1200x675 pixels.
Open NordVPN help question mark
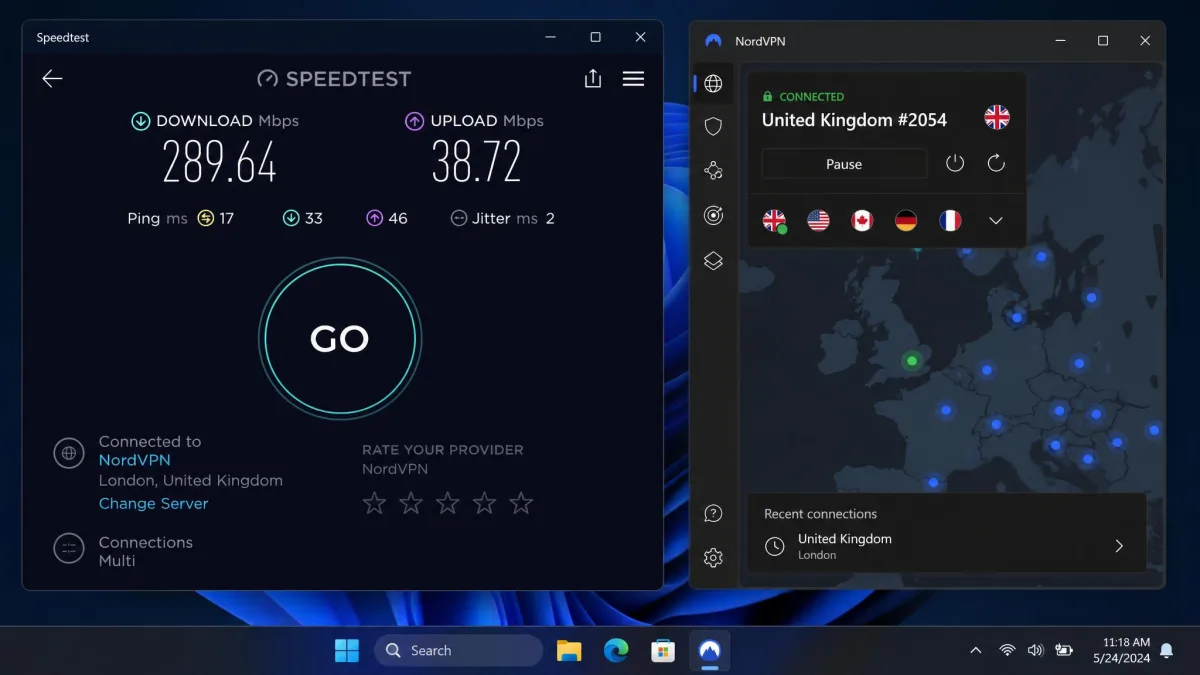tap(713, 514)
